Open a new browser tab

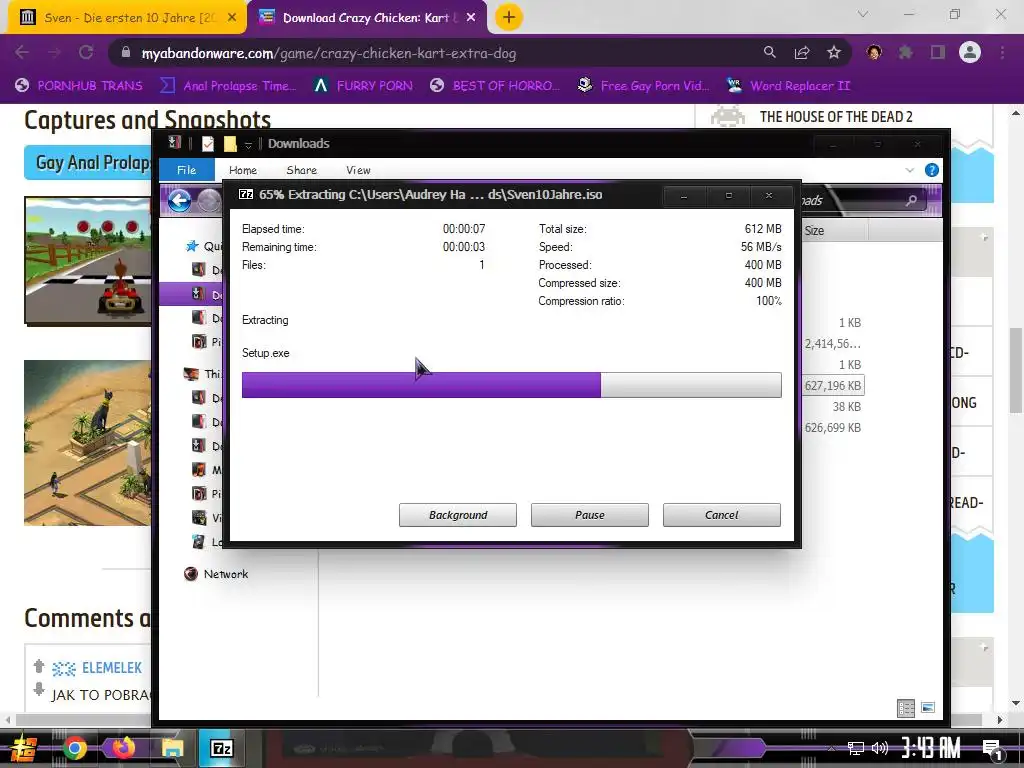pyautogui.click(x=509, y=18)
